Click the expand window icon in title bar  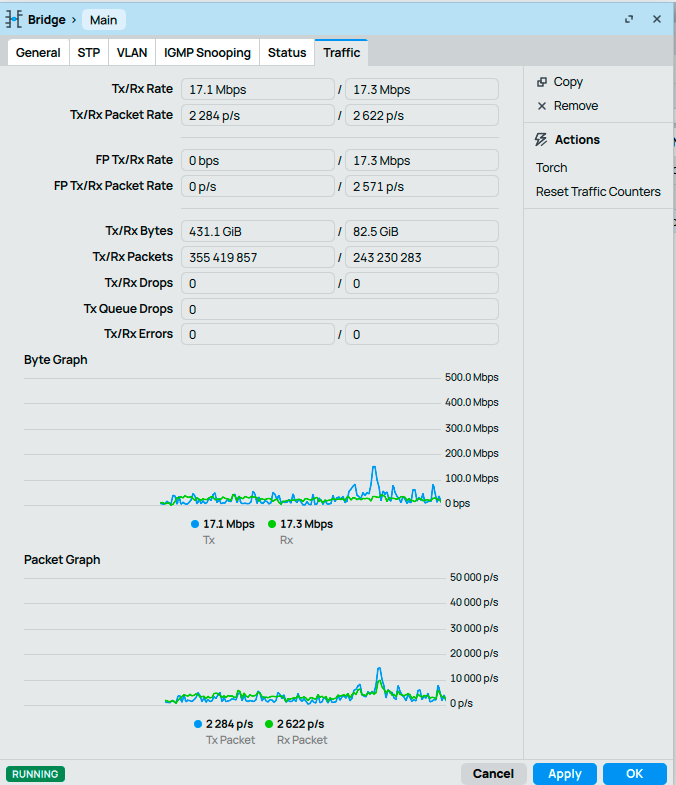coord(629,19)
